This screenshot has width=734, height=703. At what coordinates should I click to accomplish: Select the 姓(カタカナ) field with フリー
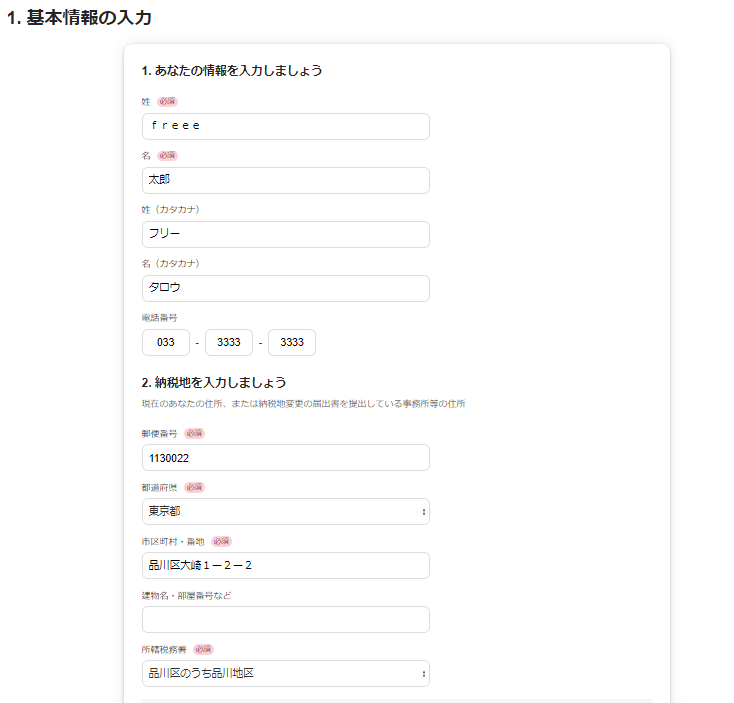286,234
